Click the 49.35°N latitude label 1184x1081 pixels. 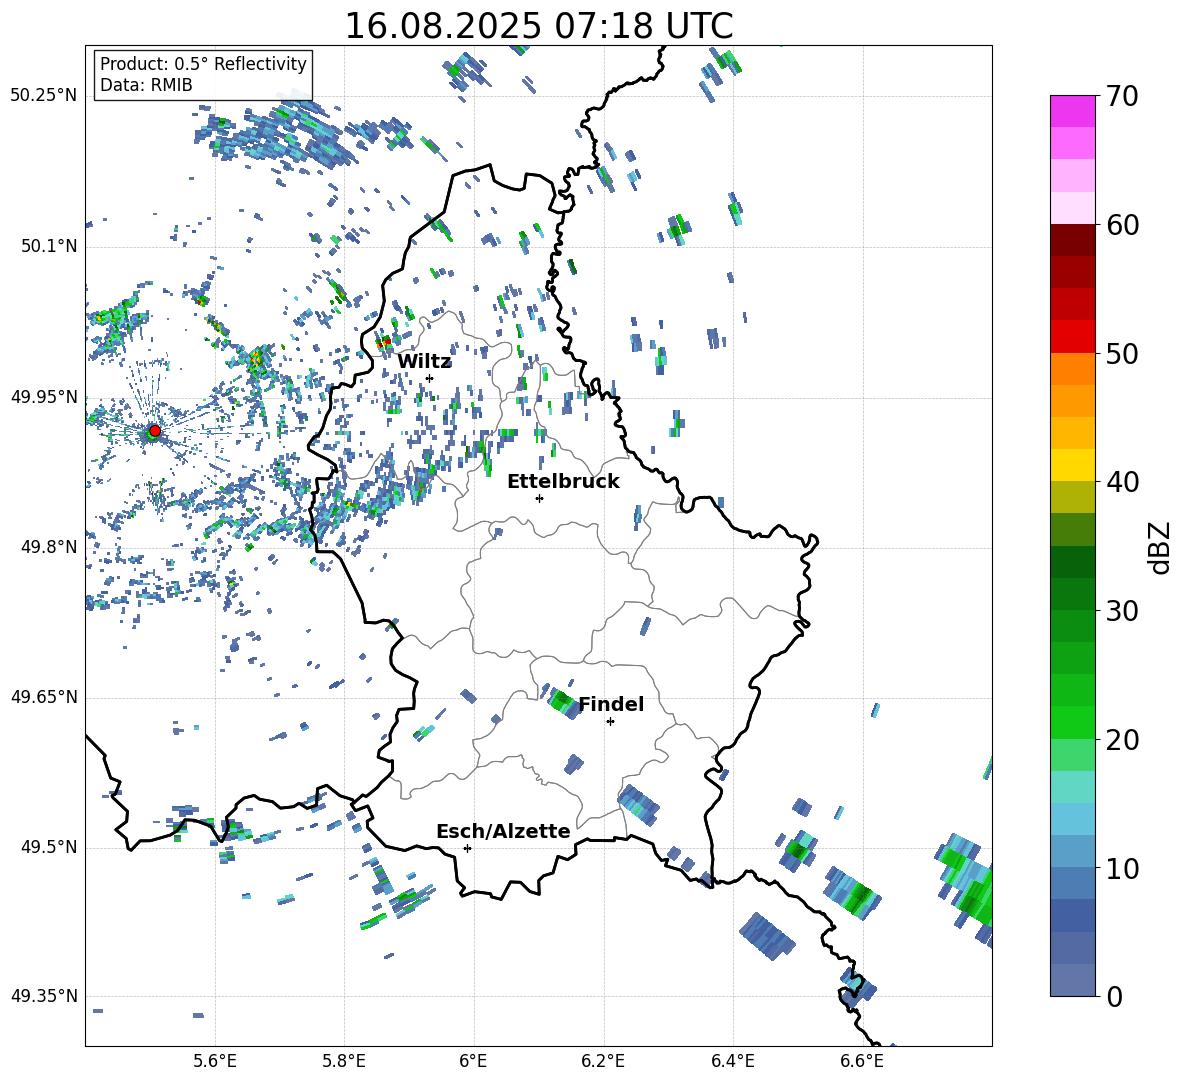tap(44, 996)
